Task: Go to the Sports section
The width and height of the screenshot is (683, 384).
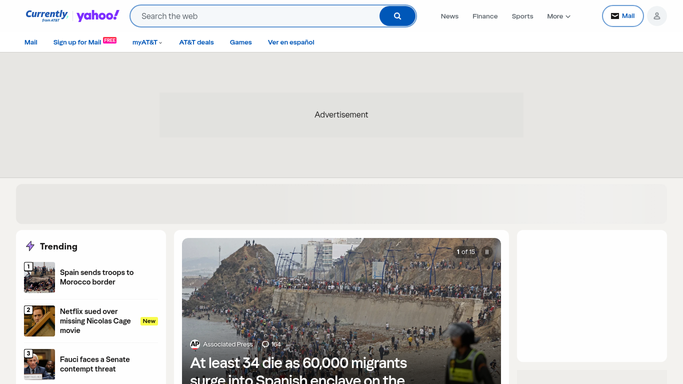Action: (x=522, y=16)
